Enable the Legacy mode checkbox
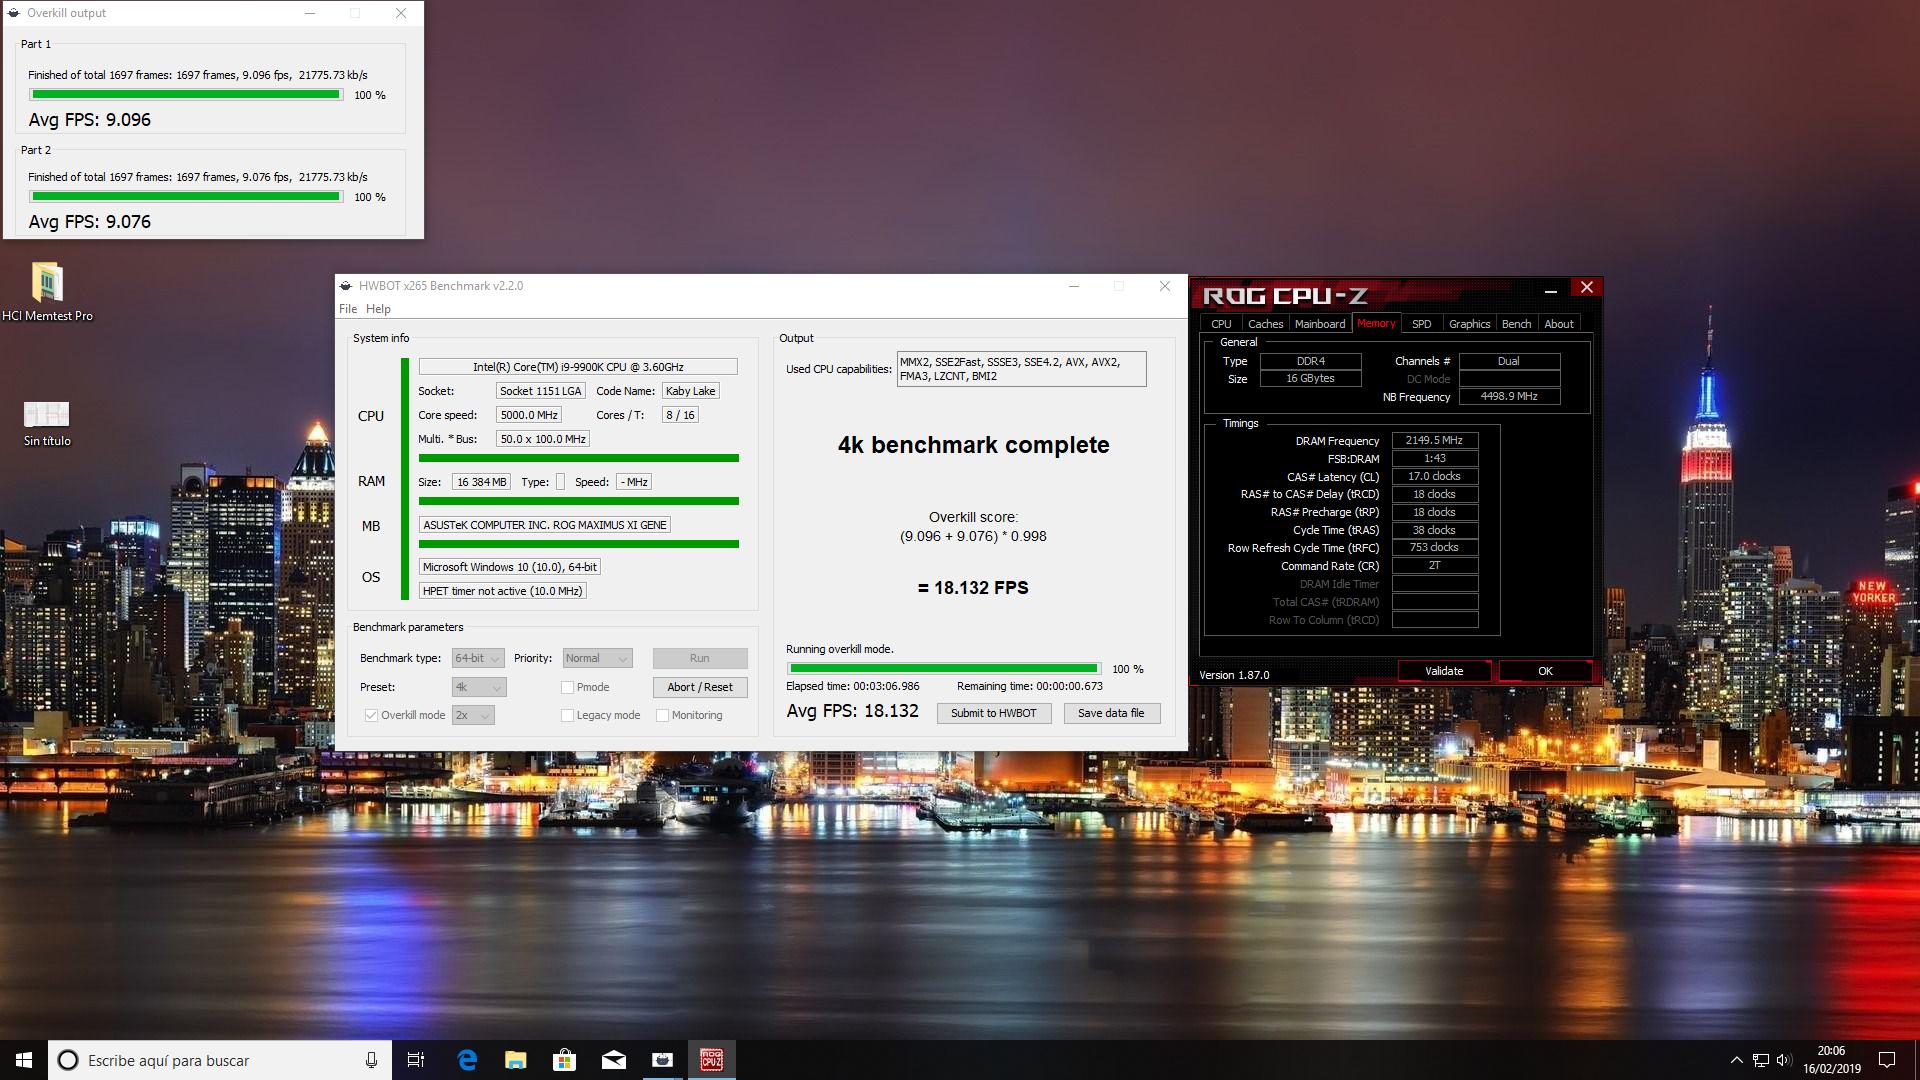The height and width of the screenshot is (1080, 1920). pyautogui.click(x=567, y=715)
